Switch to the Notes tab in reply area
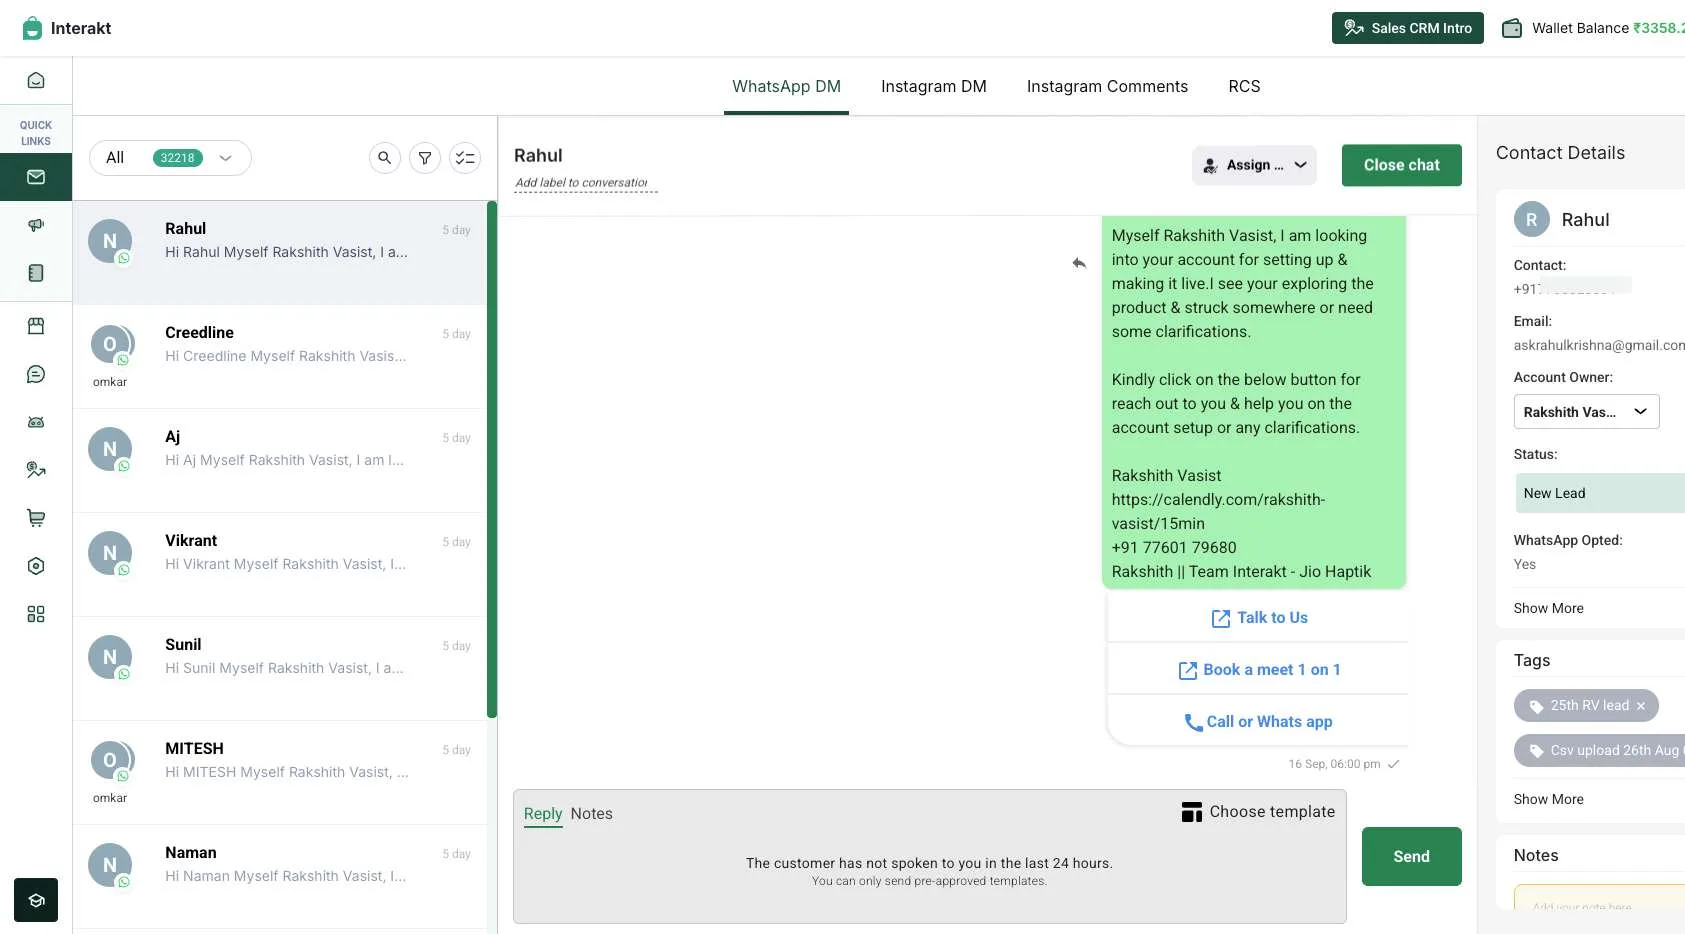 pos(591,813)
